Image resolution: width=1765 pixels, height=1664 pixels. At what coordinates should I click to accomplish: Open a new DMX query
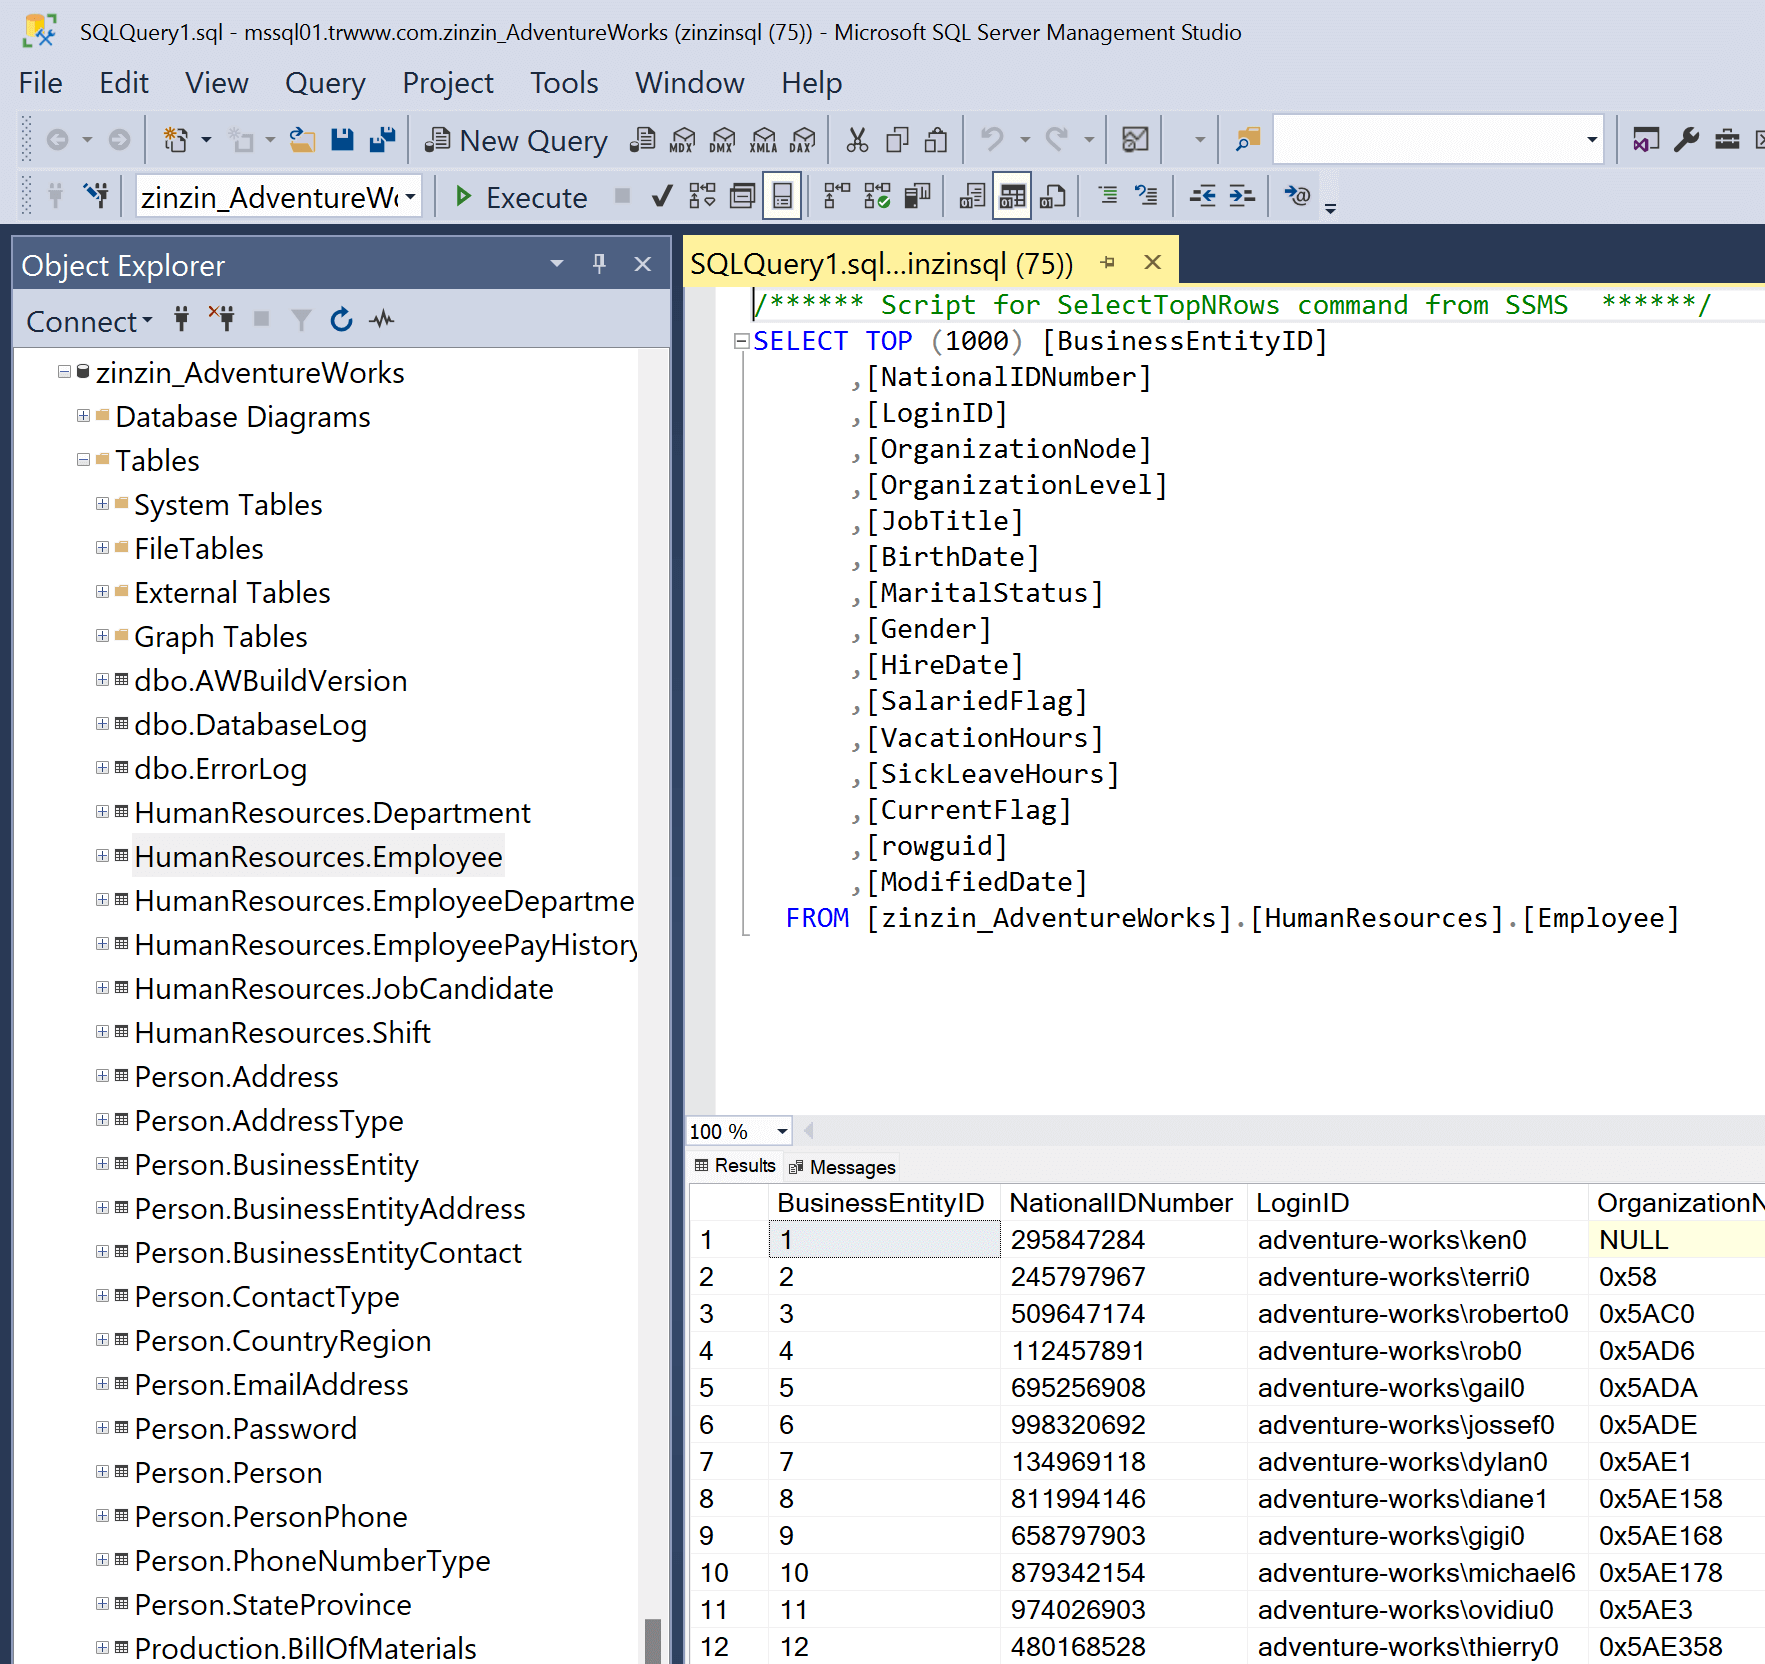point(723,139)
